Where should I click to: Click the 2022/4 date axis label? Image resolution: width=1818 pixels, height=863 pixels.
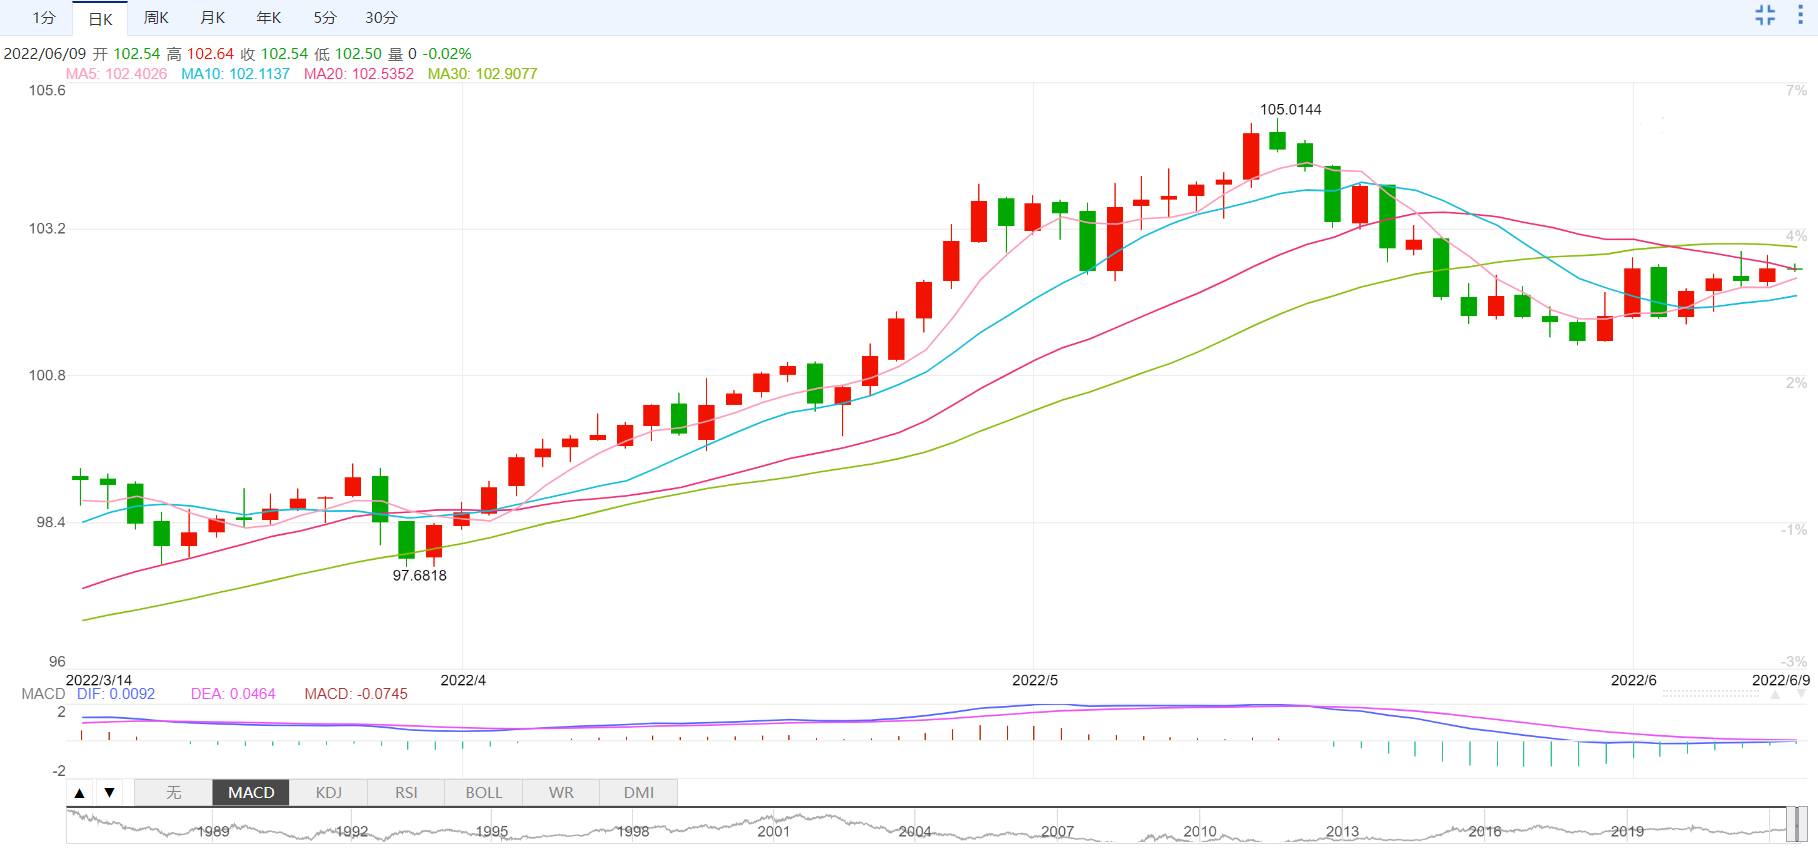pos(463,680)
